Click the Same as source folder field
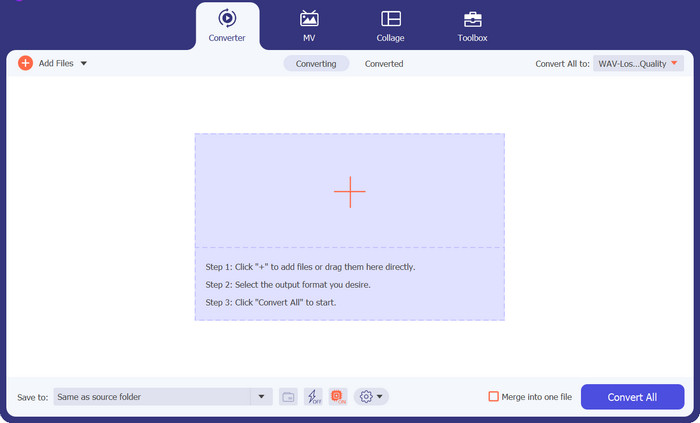Viewport: 700px width, 423px height. click(150, 397)
